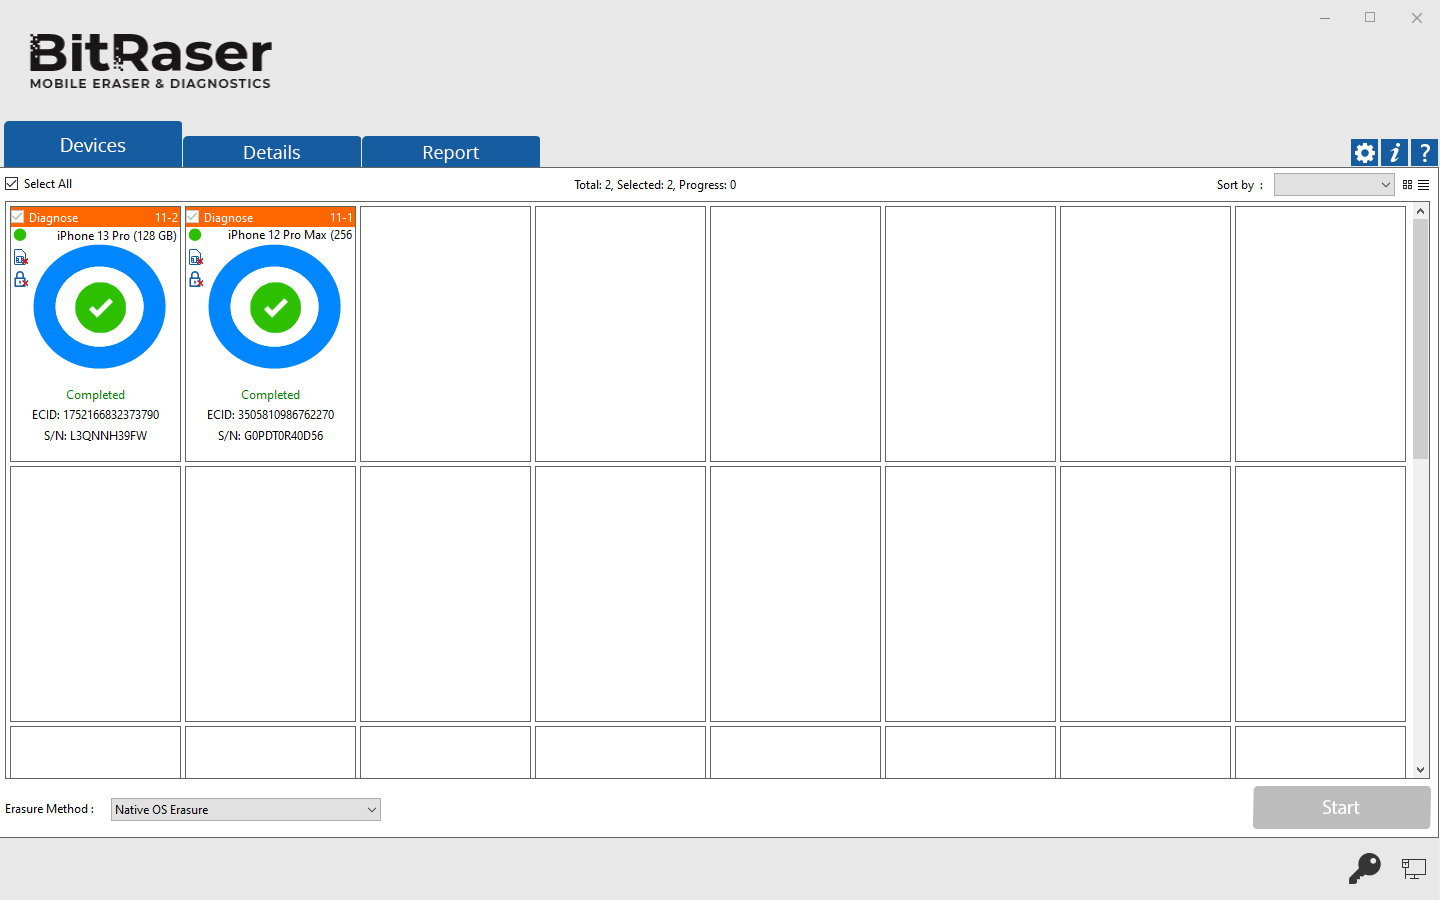Toggle checkbox on the iPhone 12 Pro Max tile
The height and width of the screenshot is (900, 1440).
pos(193,217)
